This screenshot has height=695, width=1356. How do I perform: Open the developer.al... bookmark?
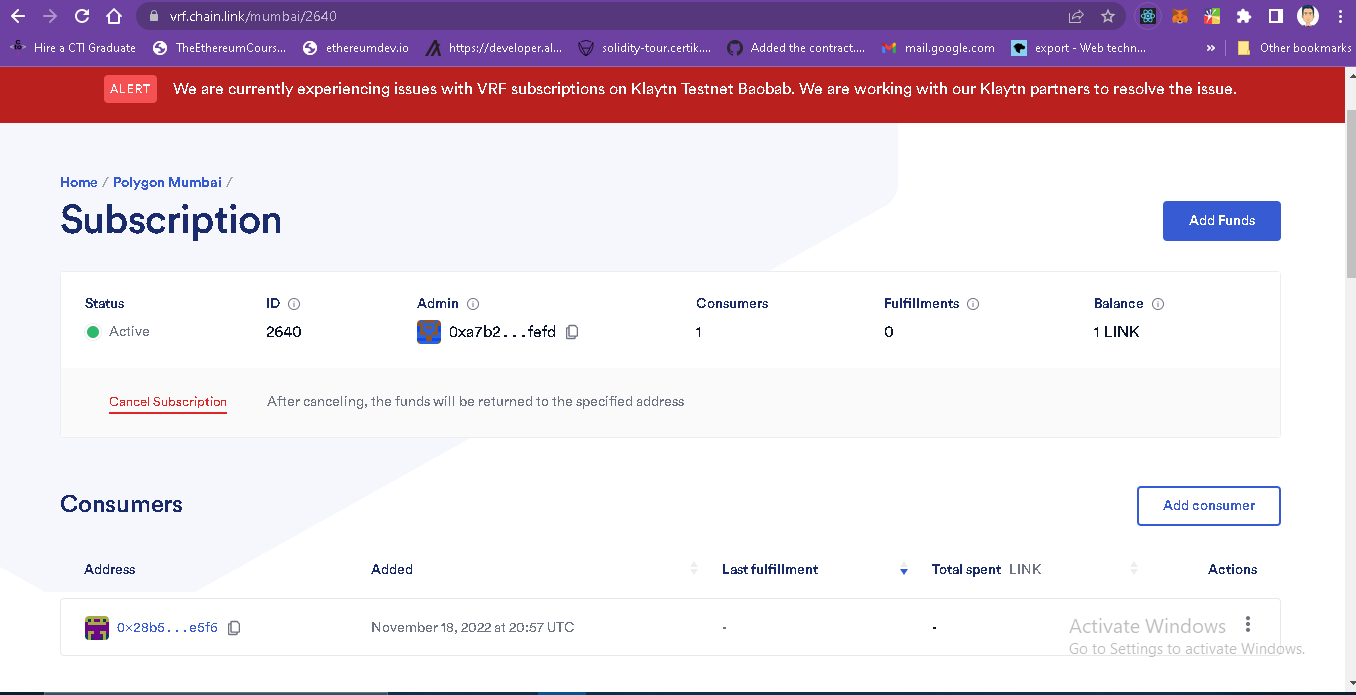coord(494,47)
